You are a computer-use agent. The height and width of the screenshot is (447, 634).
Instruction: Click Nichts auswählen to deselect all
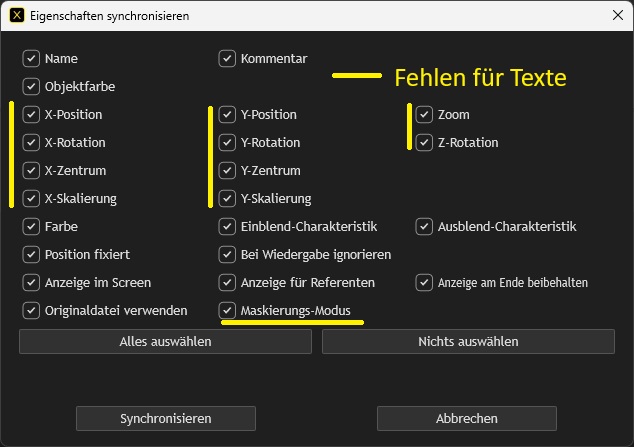pyautogui.click(x=468, y=342)
